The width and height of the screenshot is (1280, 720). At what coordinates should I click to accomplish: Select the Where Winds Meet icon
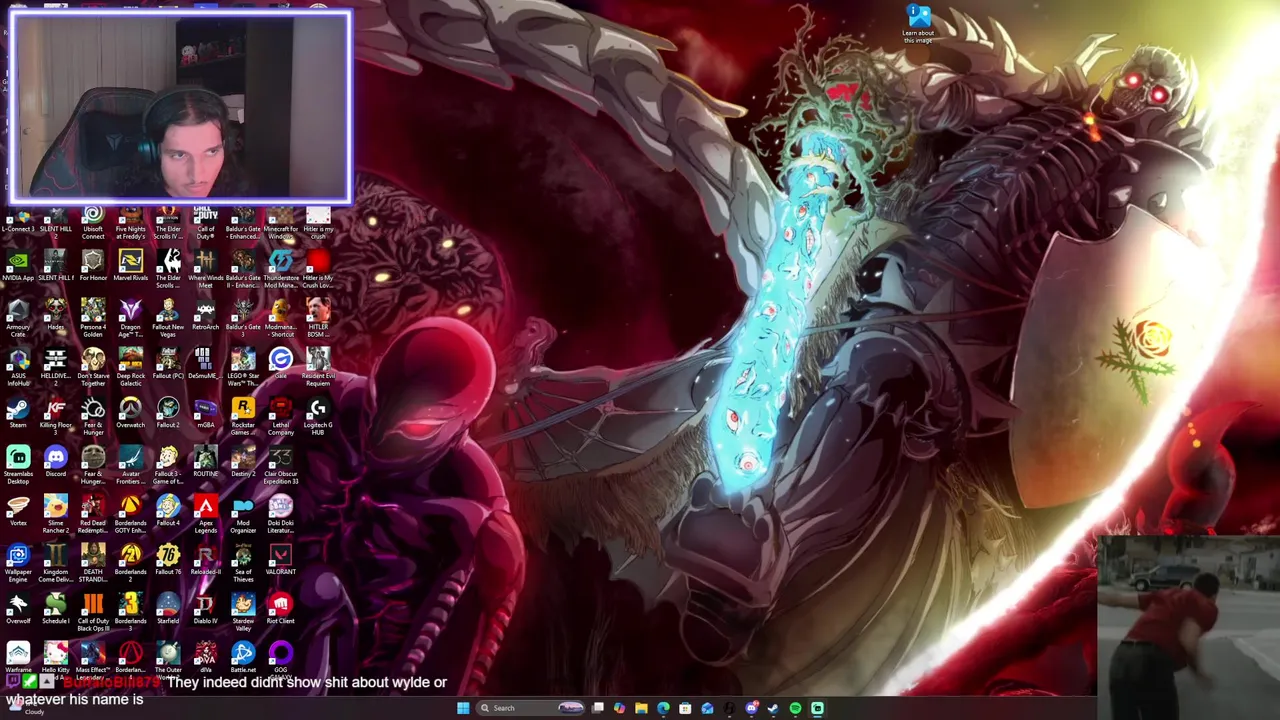click(205, 270)
